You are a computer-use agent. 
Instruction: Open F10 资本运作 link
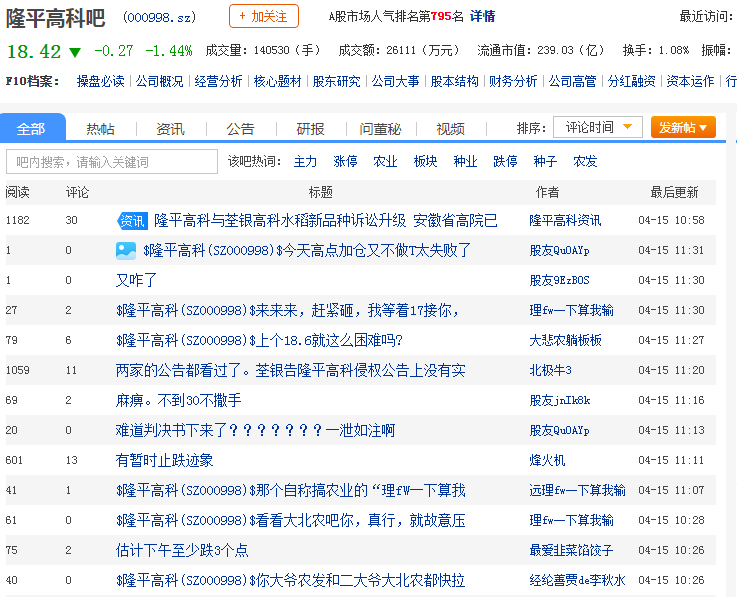[x=690, y=81]
